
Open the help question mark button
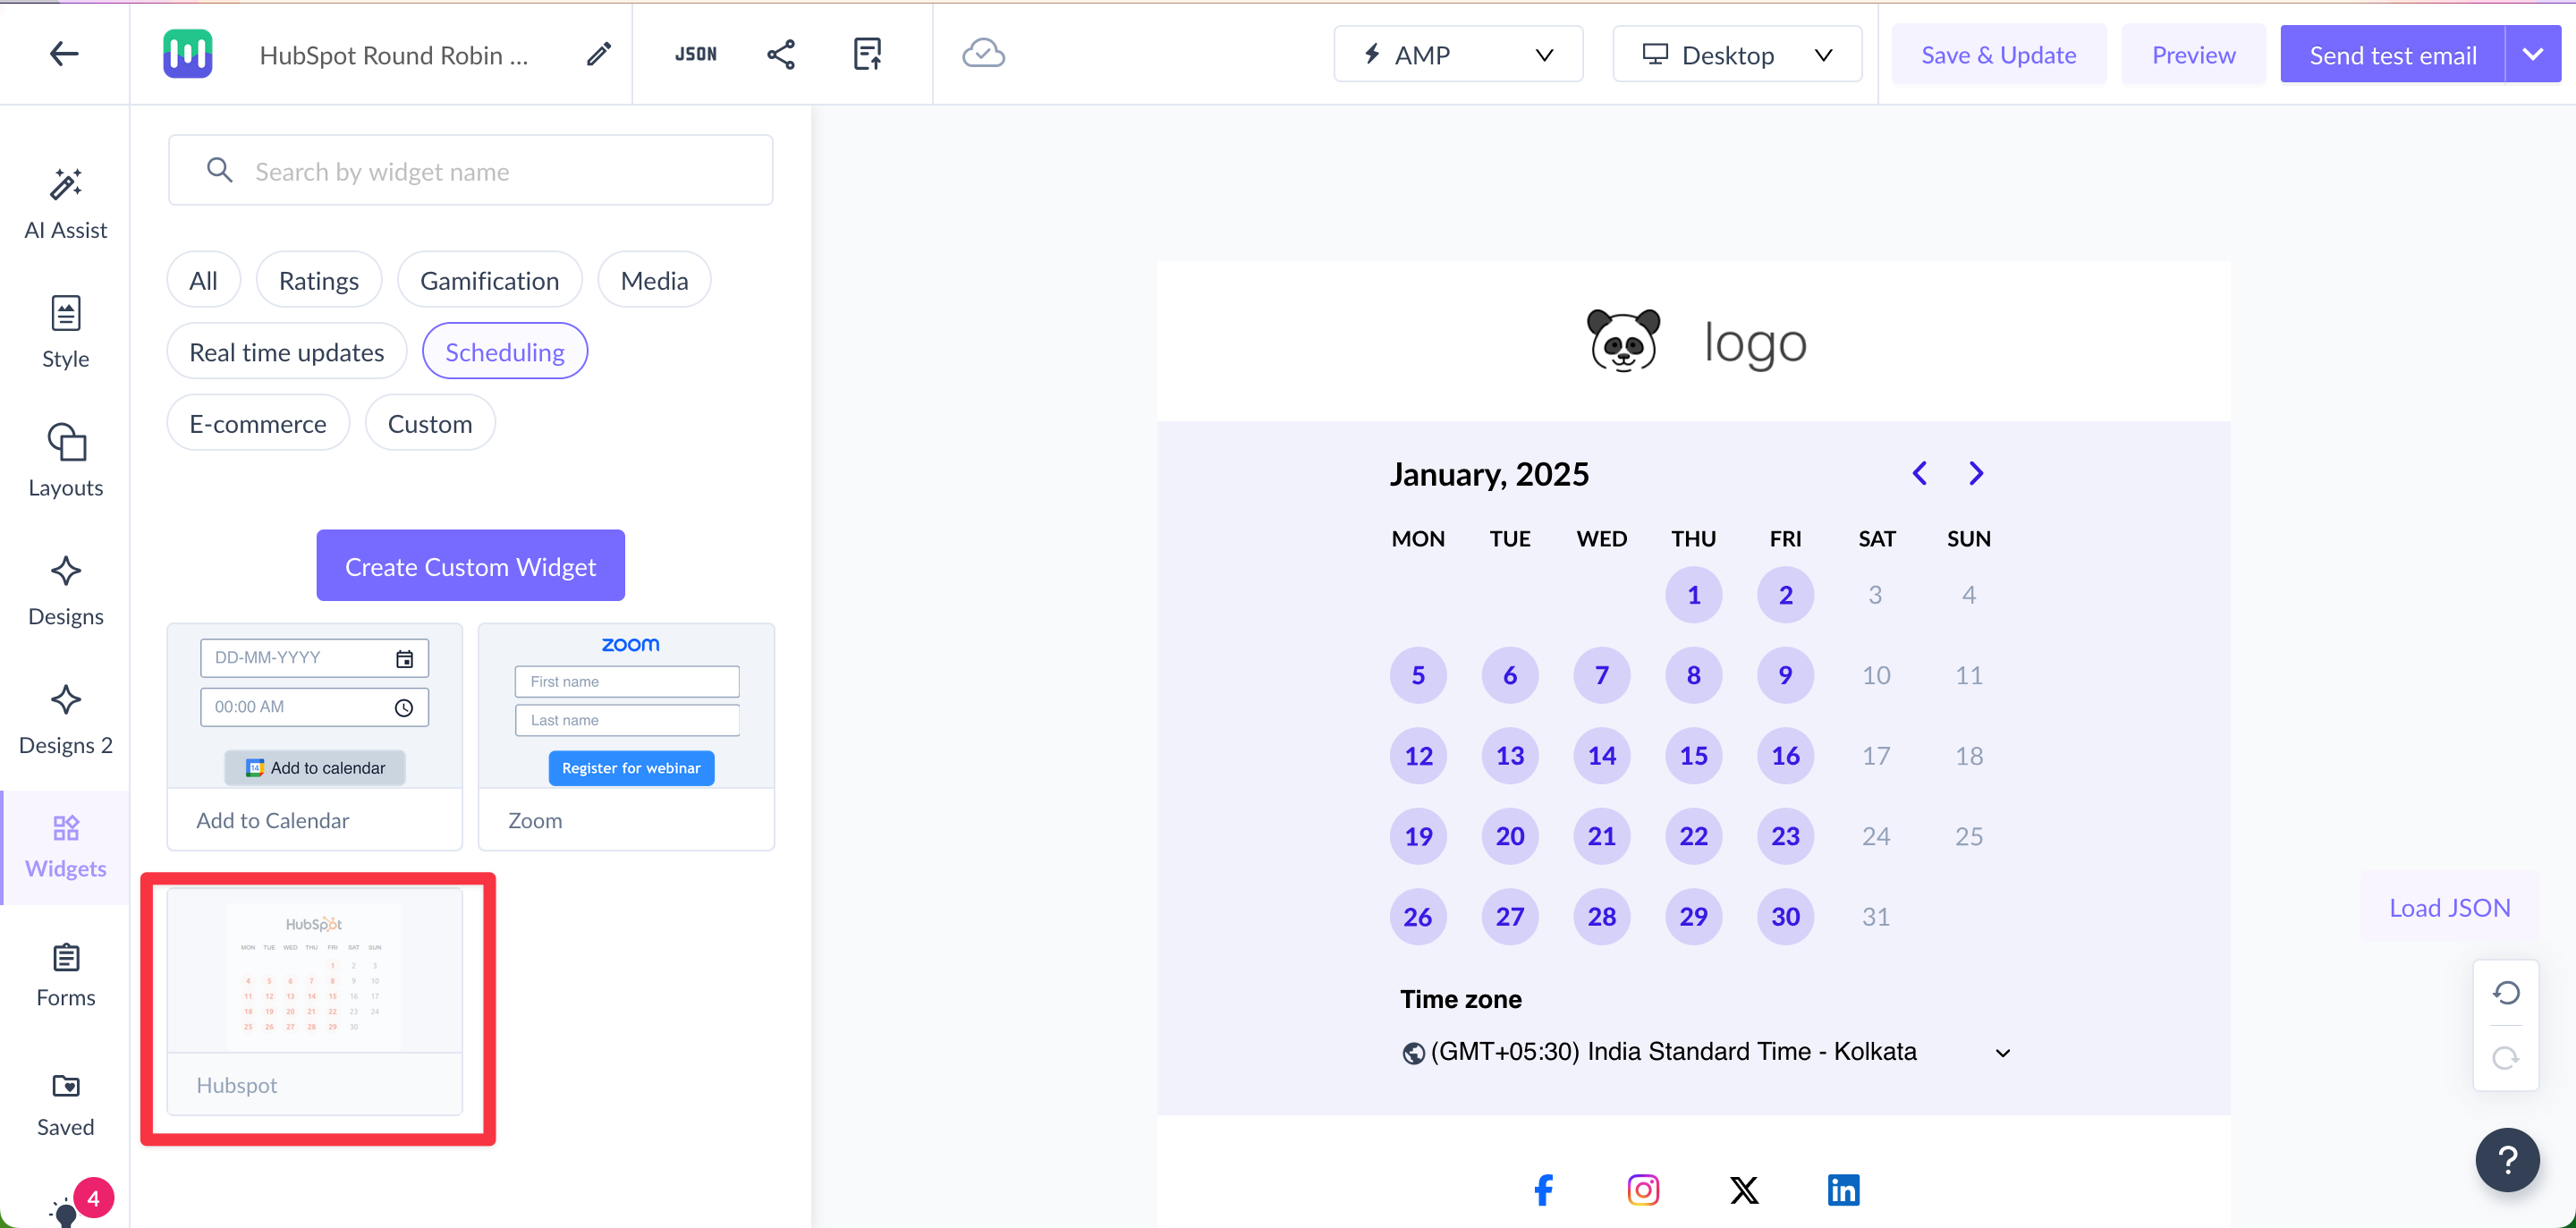(2507, 1160)
